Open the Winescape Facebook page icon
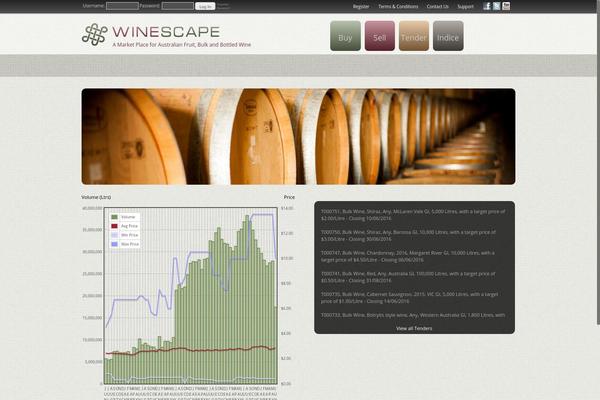Screen dimensions: 600x400 487,6
